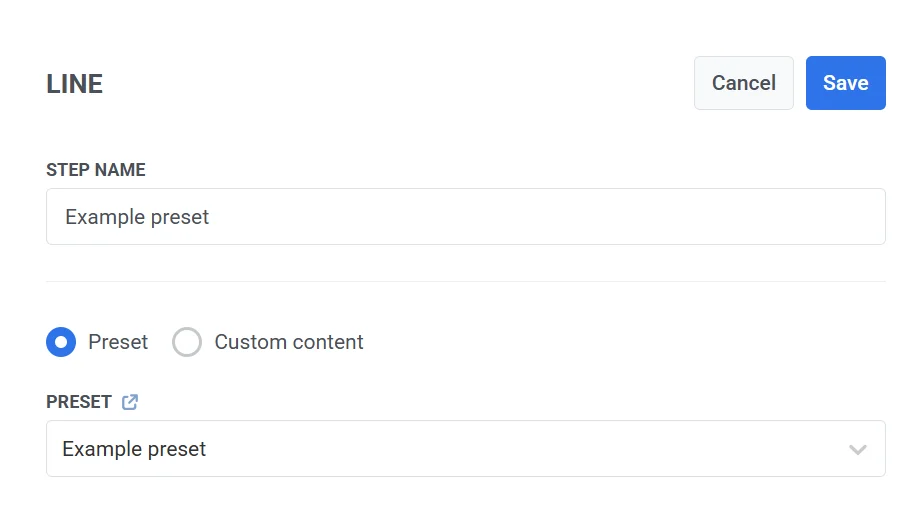Click the STEP NAME field label
This screenshot has height=511, width=918.
coord(96,170)
